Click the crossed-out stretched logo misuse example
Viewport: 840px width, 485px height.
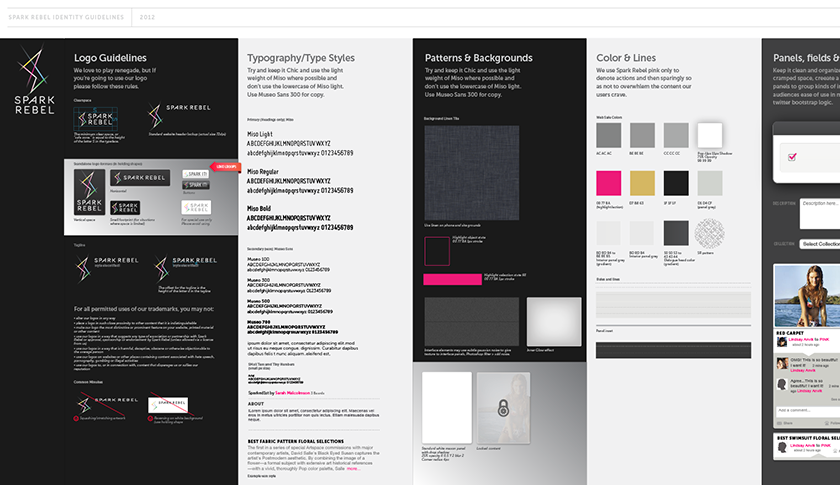point(108,403)
